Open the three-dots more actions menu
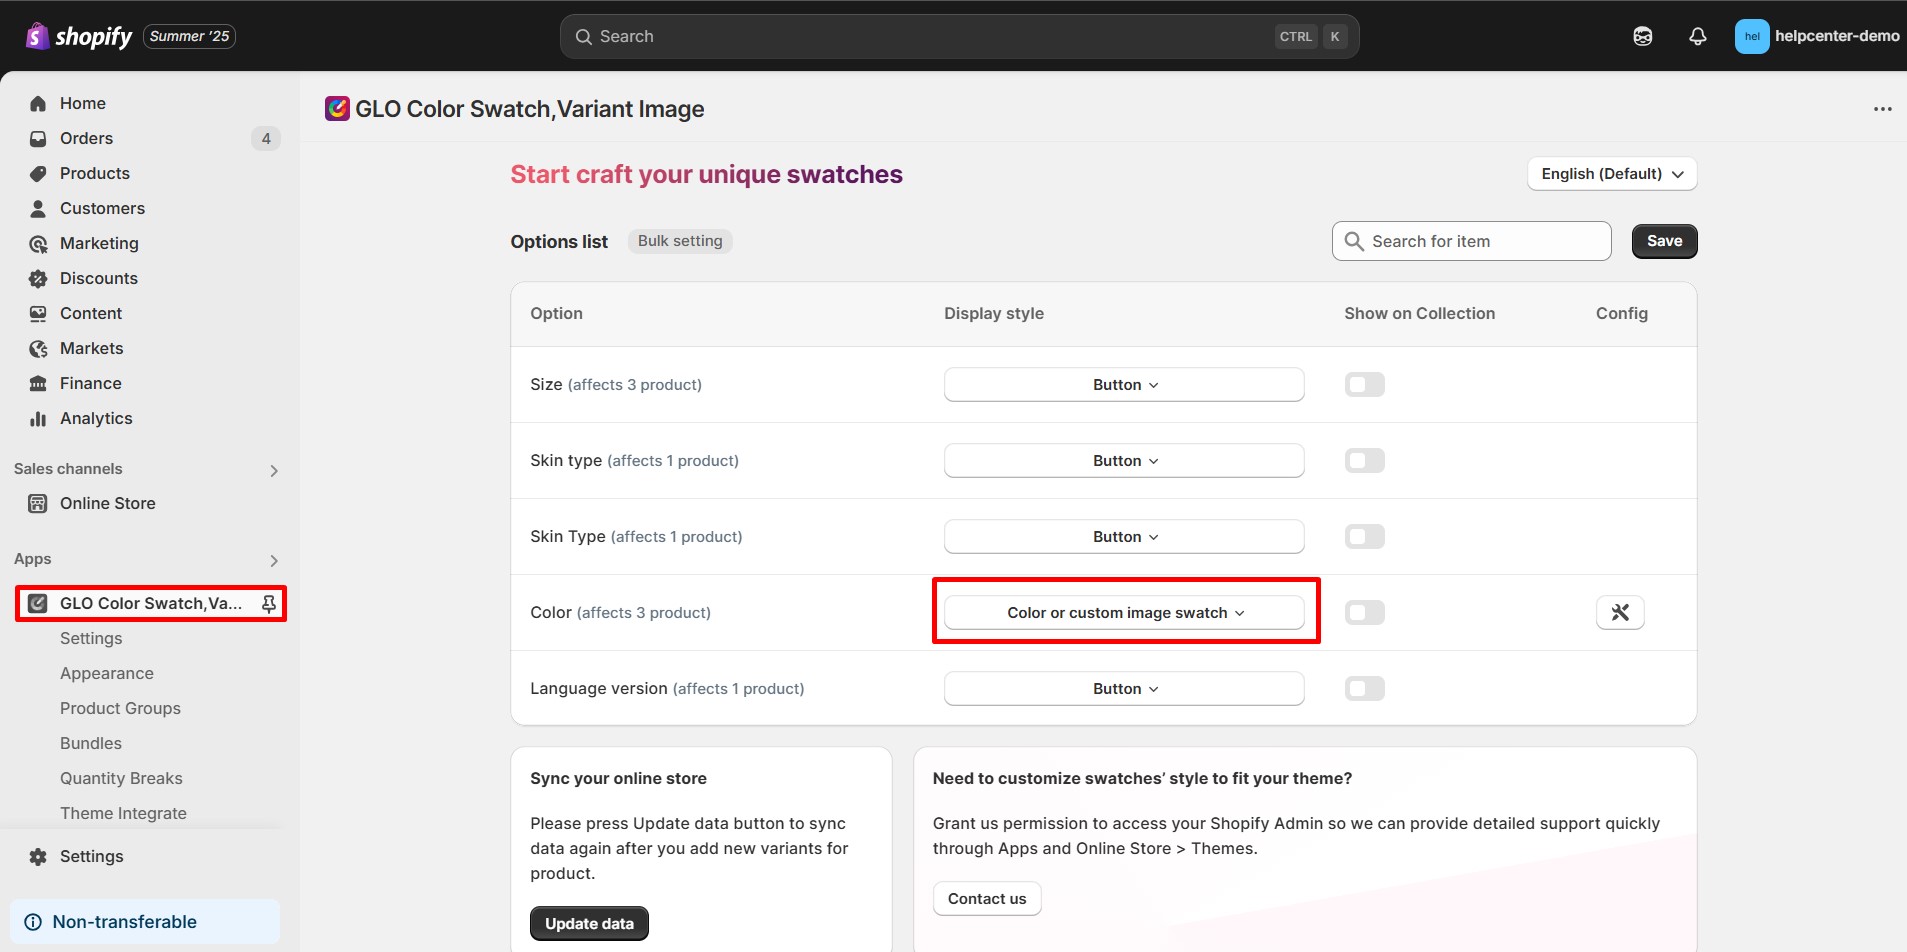 click(1882, 109)
